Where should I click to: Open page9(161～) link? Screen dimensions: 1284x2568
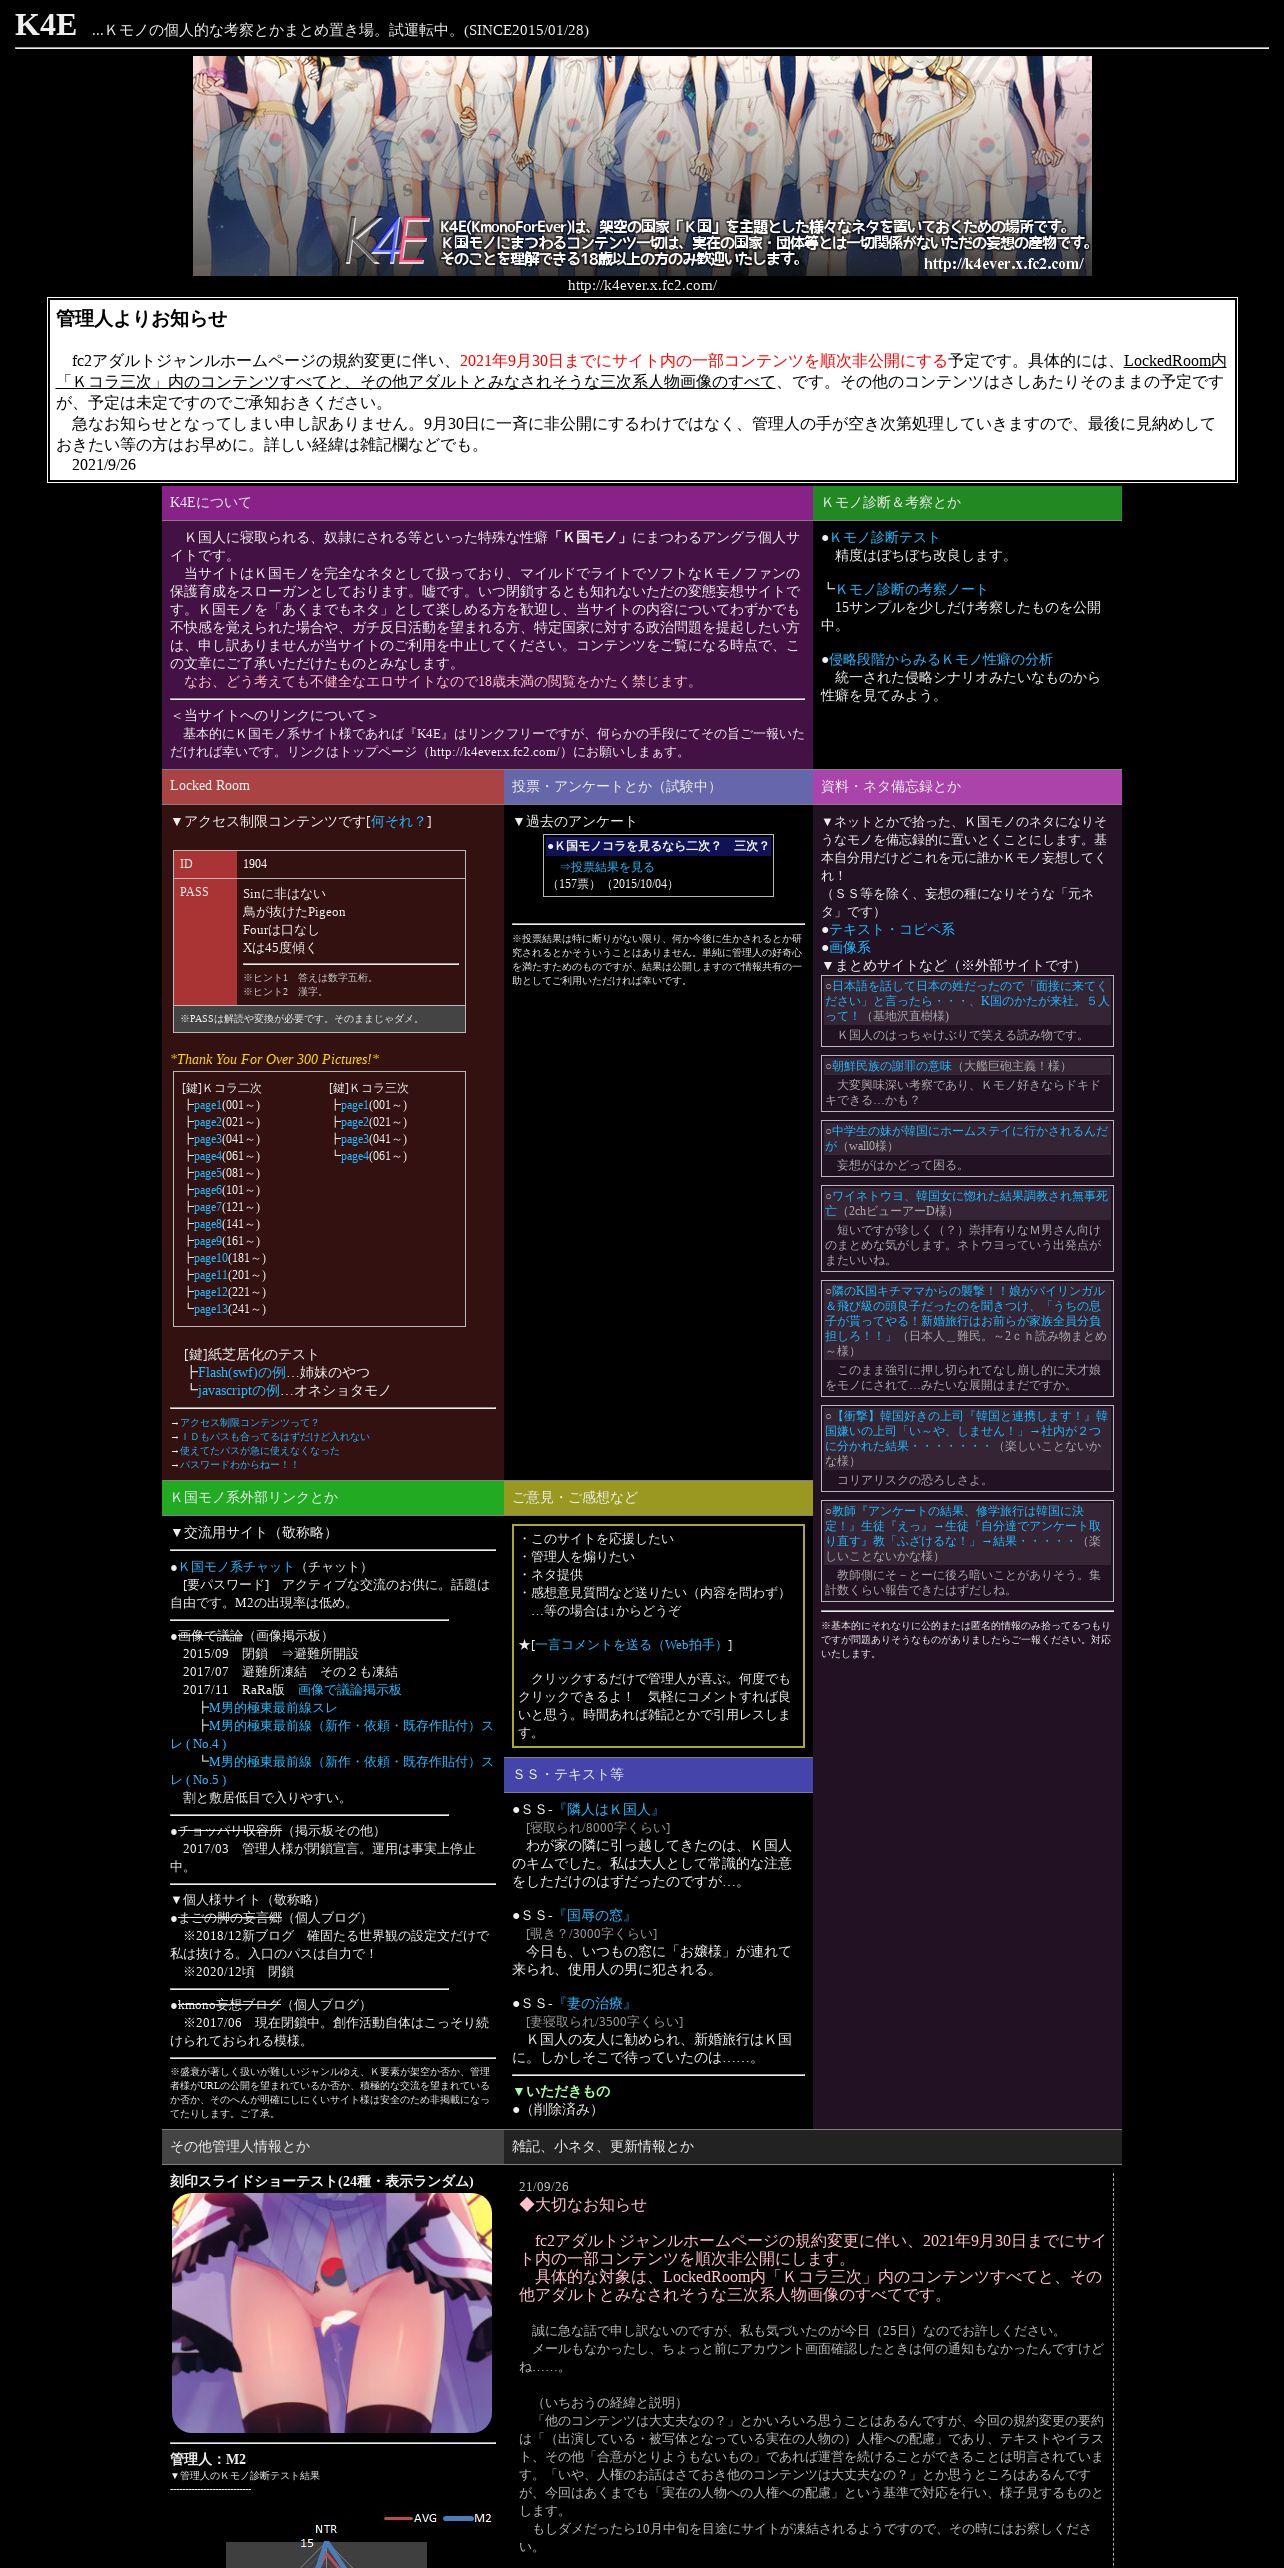pos(208,1241)
